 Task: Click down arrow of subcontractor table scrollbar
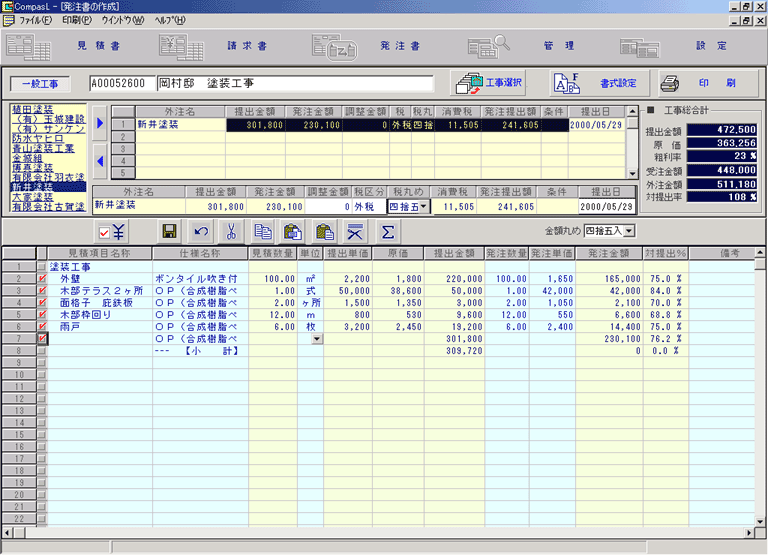(632, 173)
